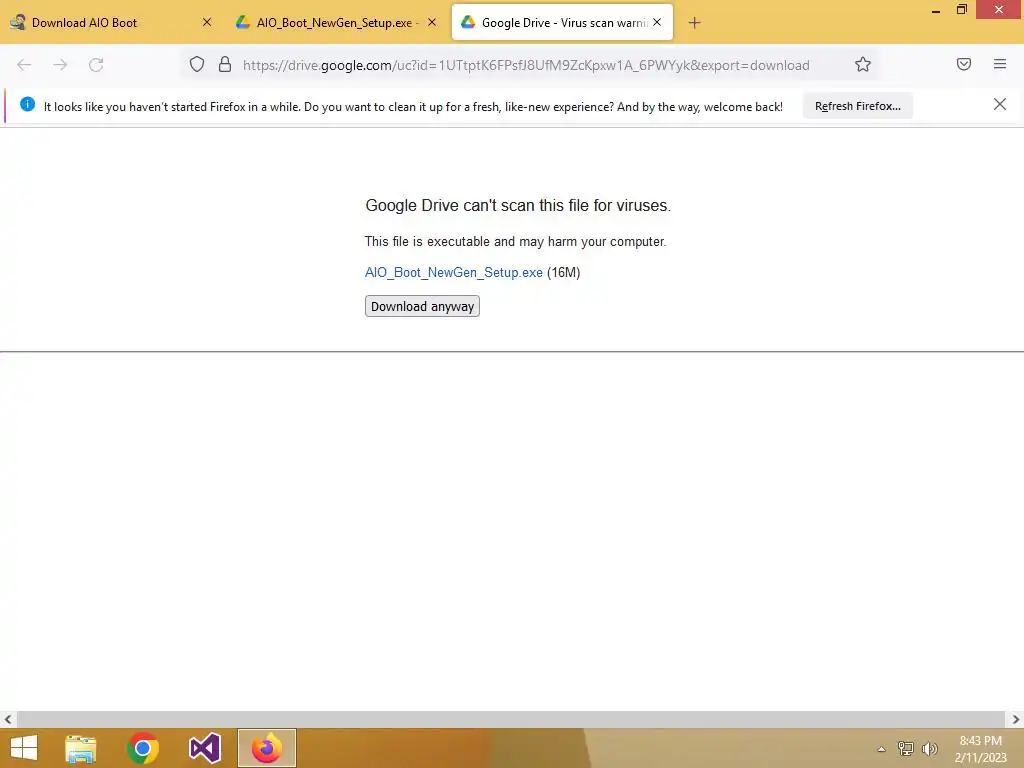Screen dimensions: 1024x768
Task: Restore down the Firefox window
Action: click(962, 10)
